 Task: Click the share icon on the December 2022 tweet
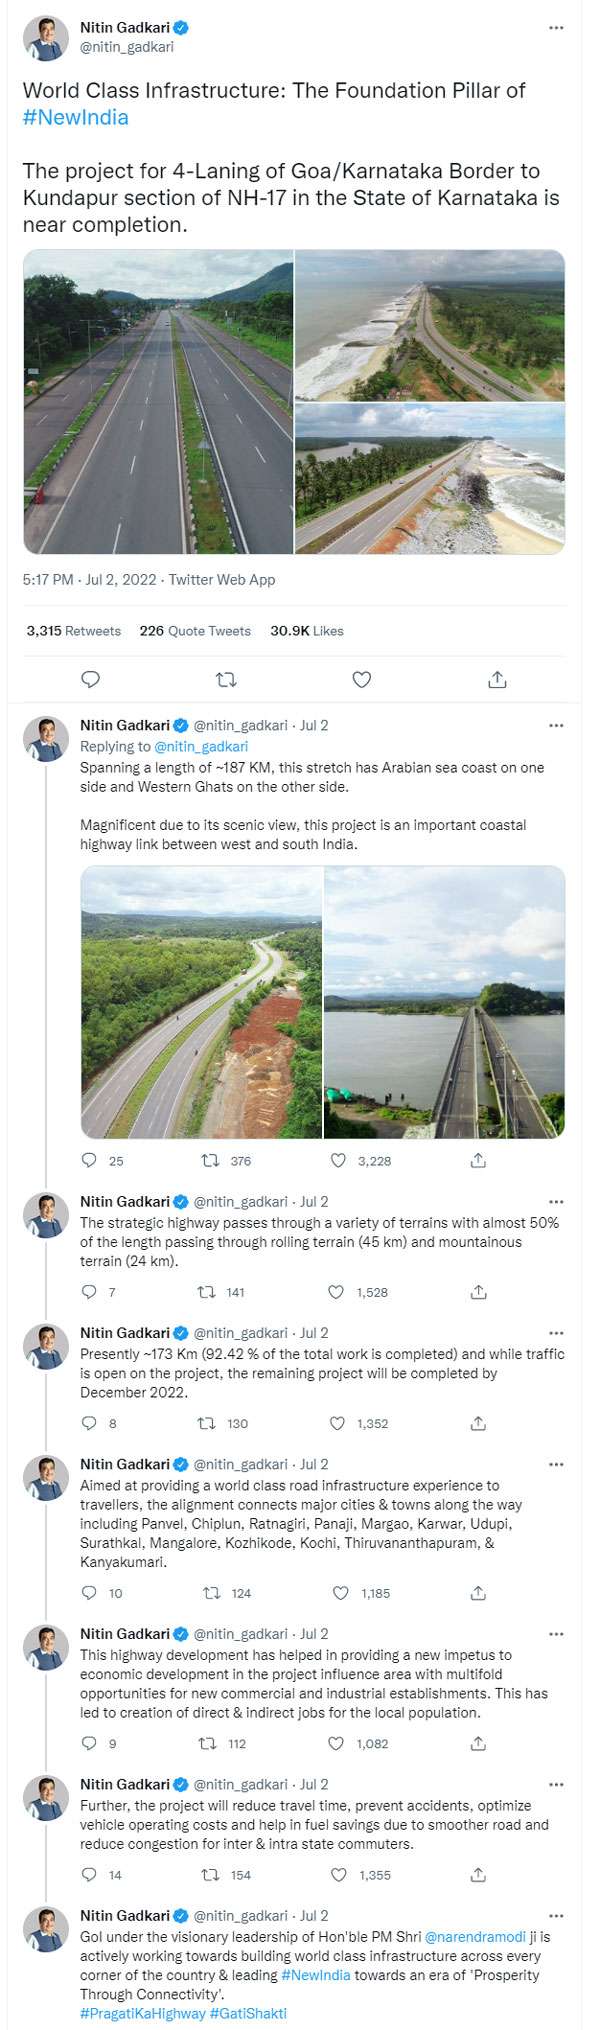click(479, 1424)
